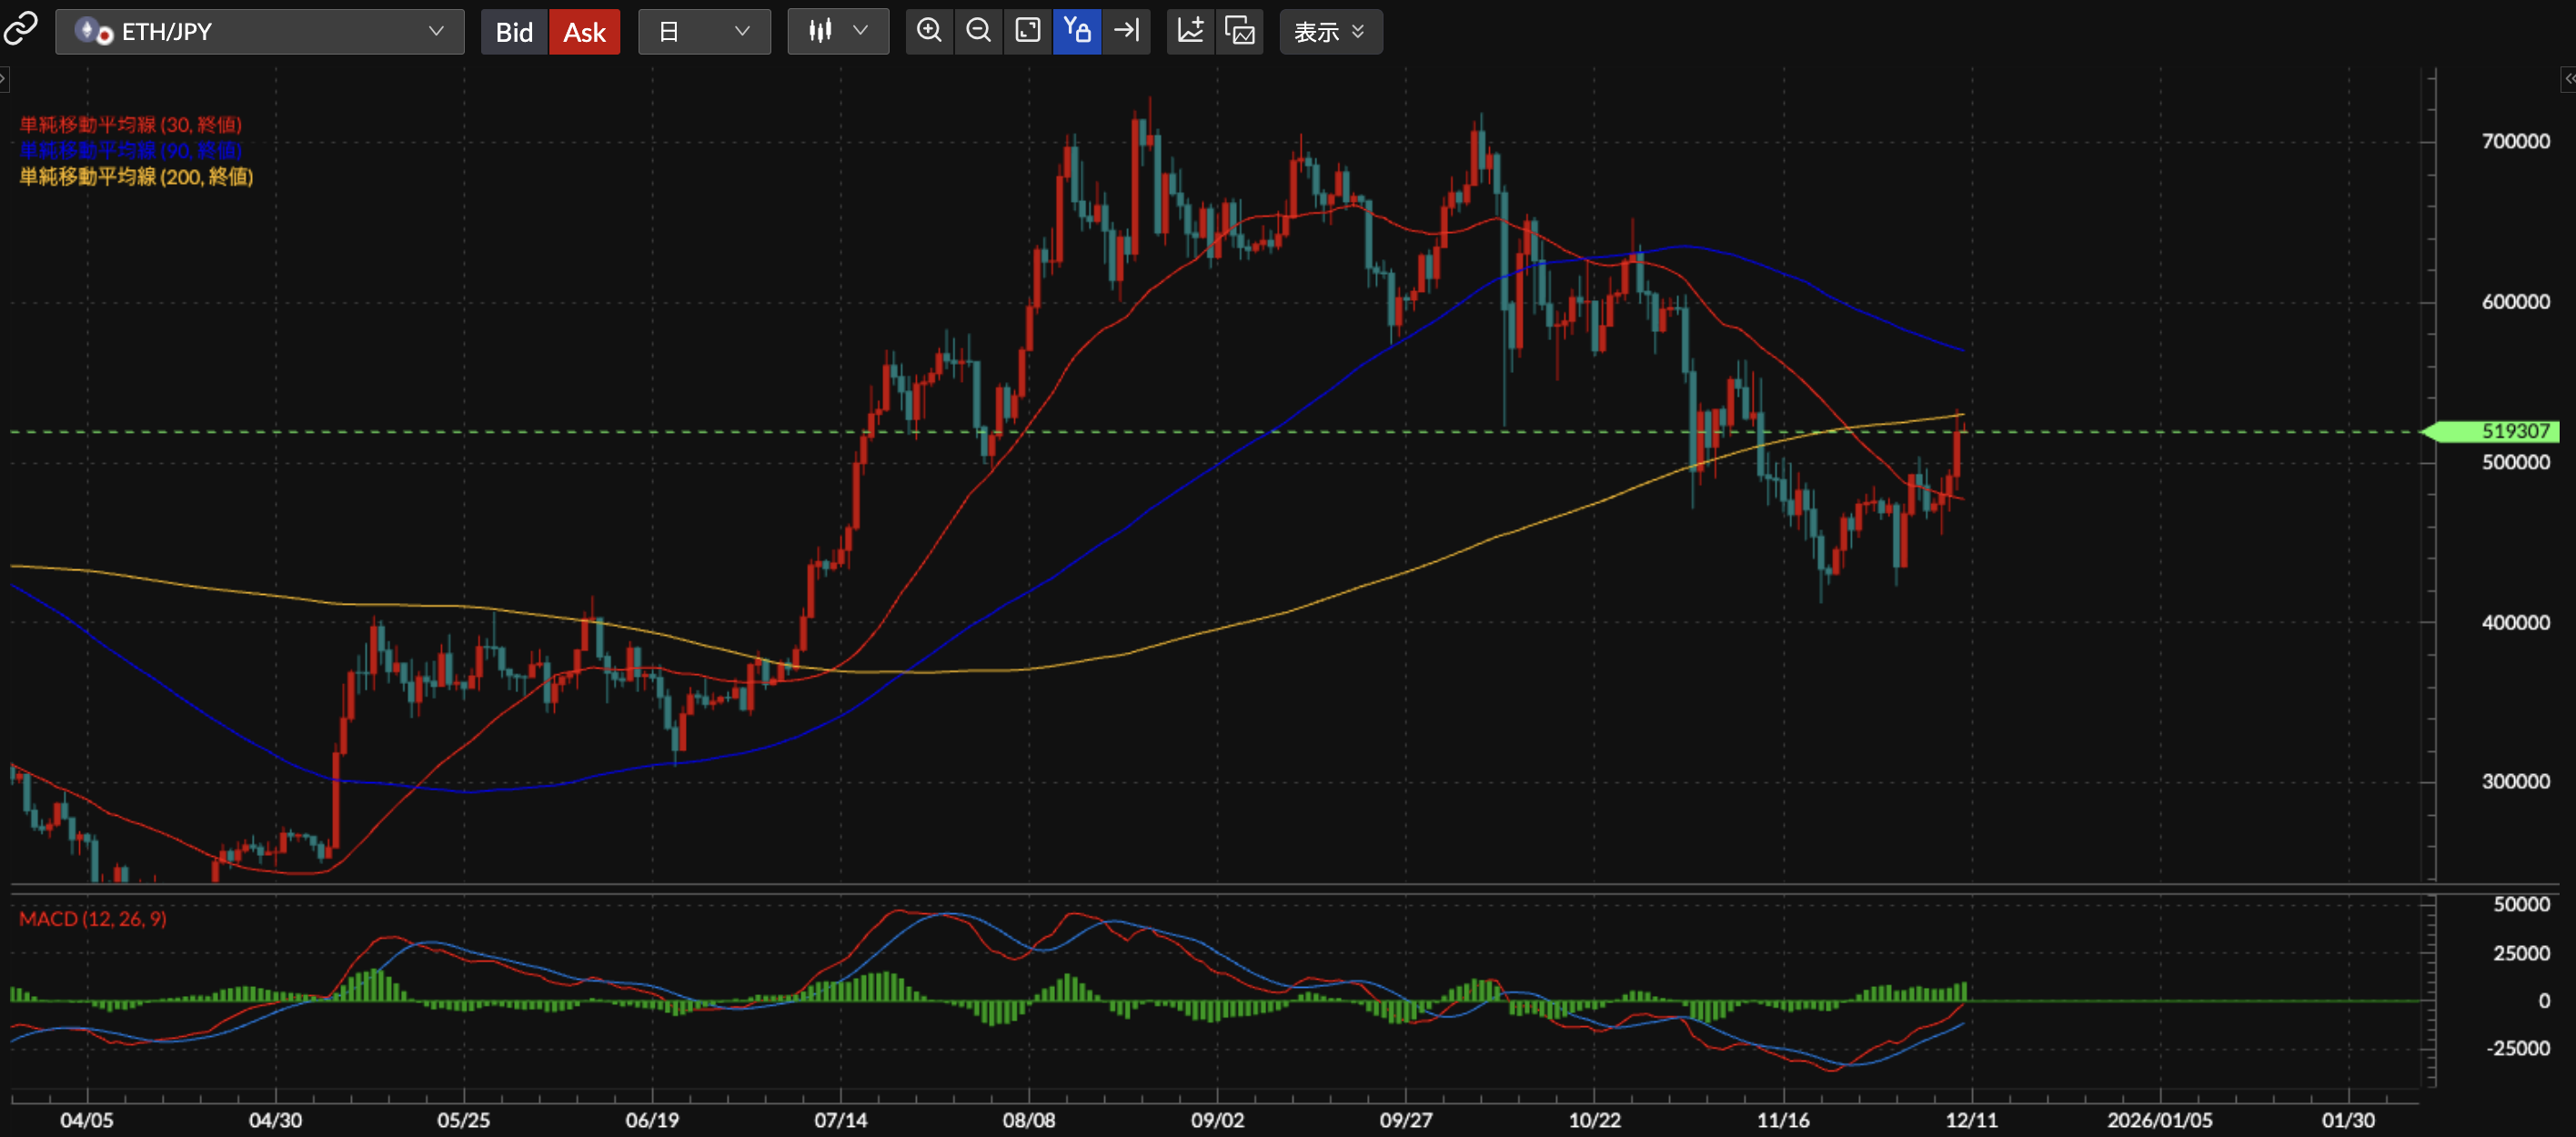Click the MACD (12, 26, 9) indicator label

click(x=93, y=918)
